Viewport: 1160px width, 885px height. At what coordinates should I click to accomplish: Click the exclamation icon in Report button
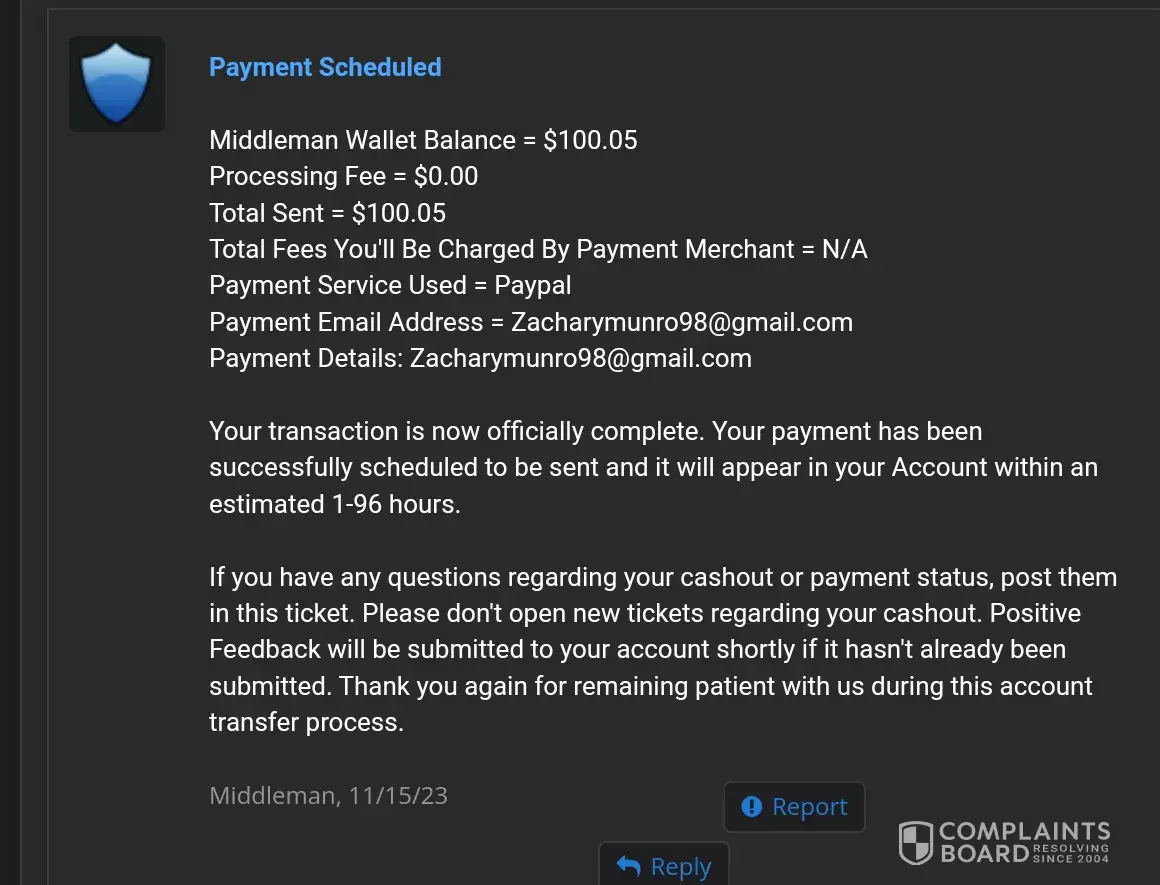751,806
